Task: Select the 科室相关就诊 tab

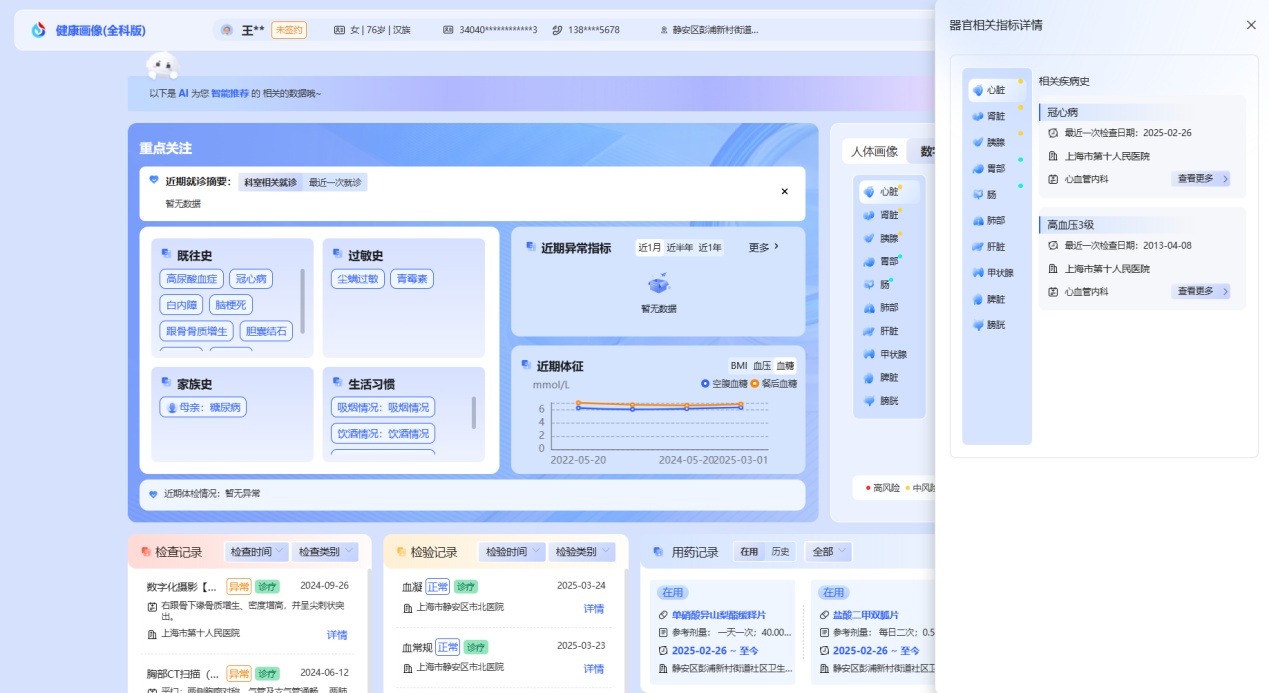Action: click(x=271, y=182)
